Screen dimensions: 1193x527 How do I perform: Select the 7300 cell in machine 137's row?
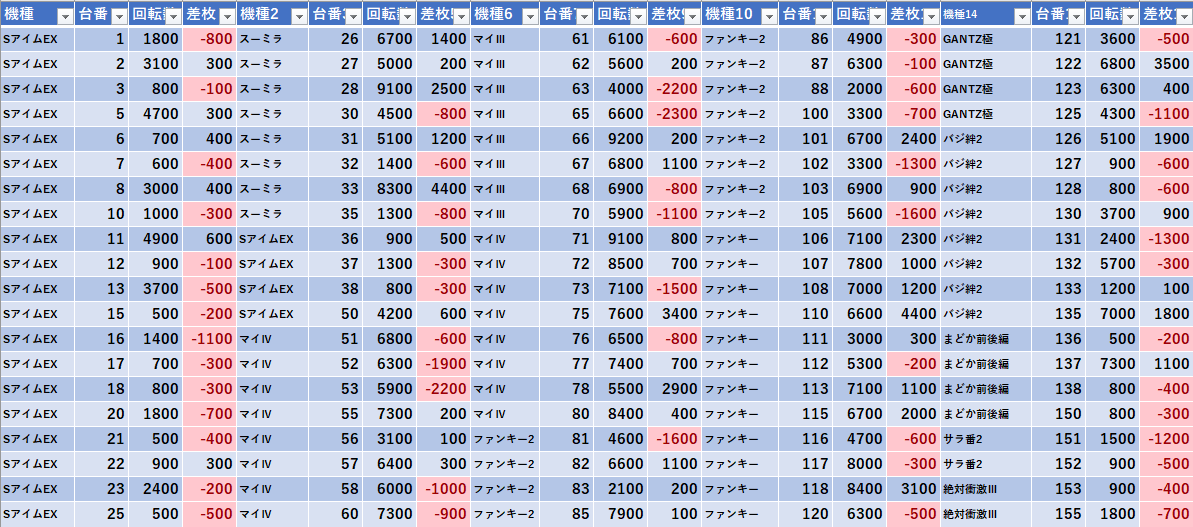[x=1112, y=364]
